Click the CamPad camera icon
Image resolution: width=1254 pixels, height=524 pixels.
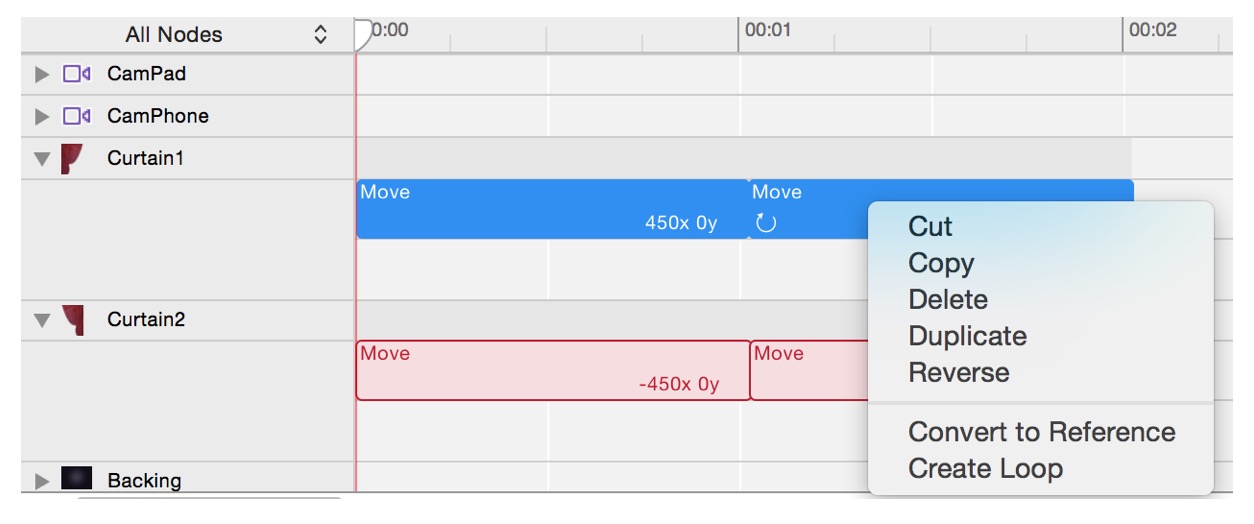click(76, 74)
